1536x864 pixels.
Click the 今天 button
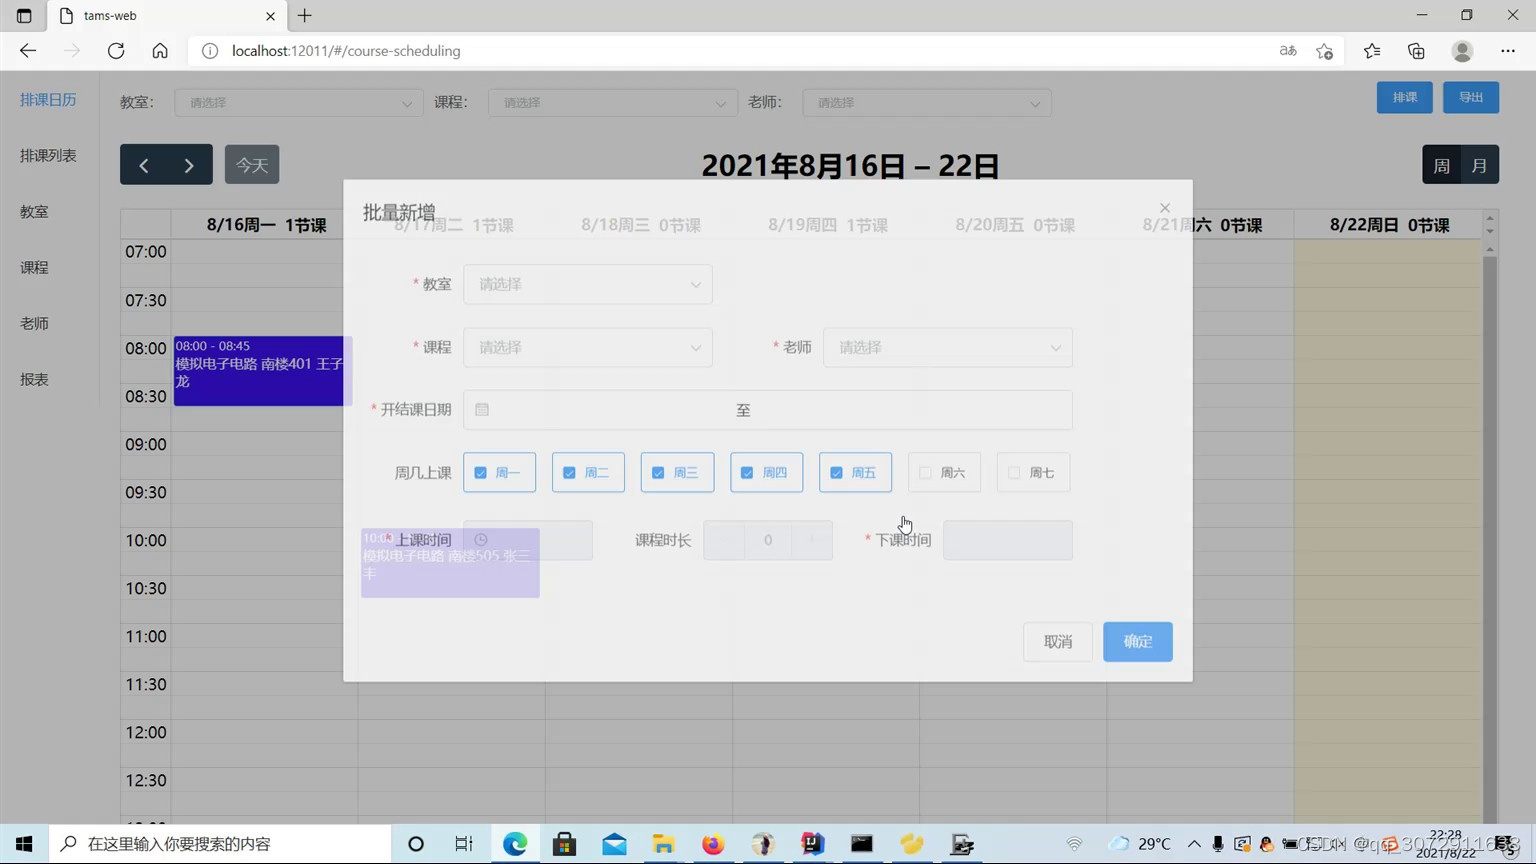click(252, 165)
